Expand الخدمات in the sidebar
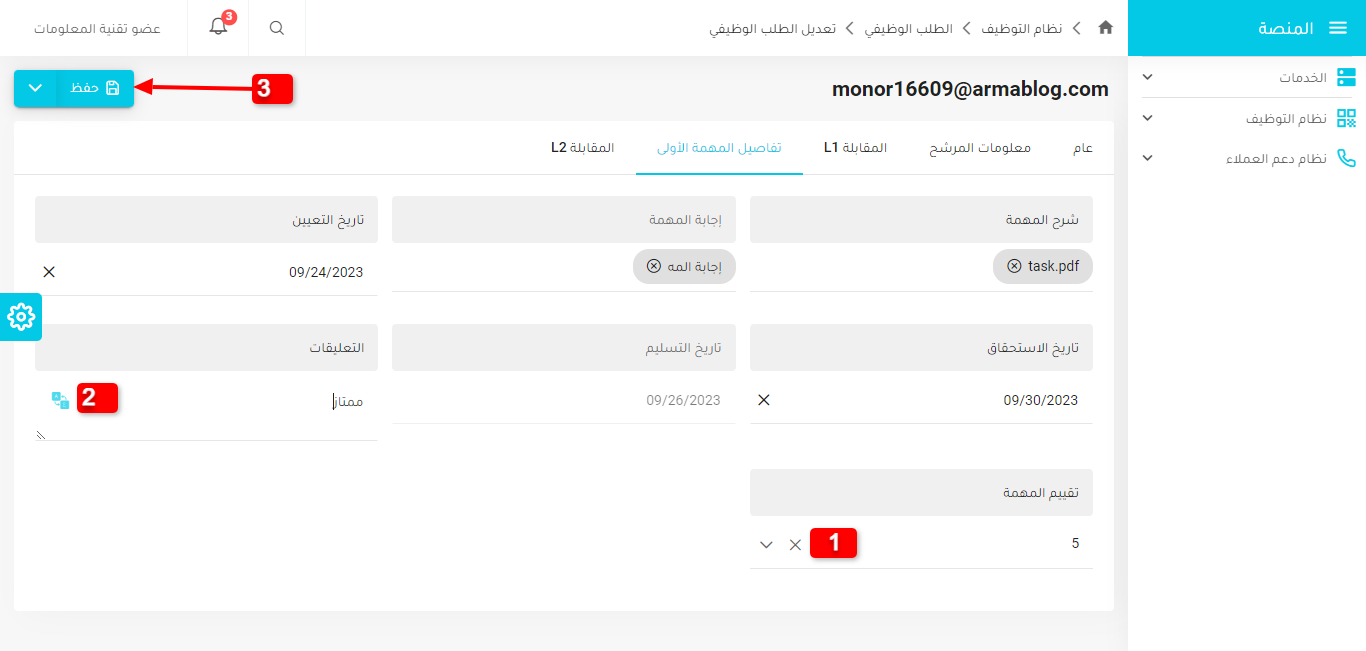 tap(1148, 77)
